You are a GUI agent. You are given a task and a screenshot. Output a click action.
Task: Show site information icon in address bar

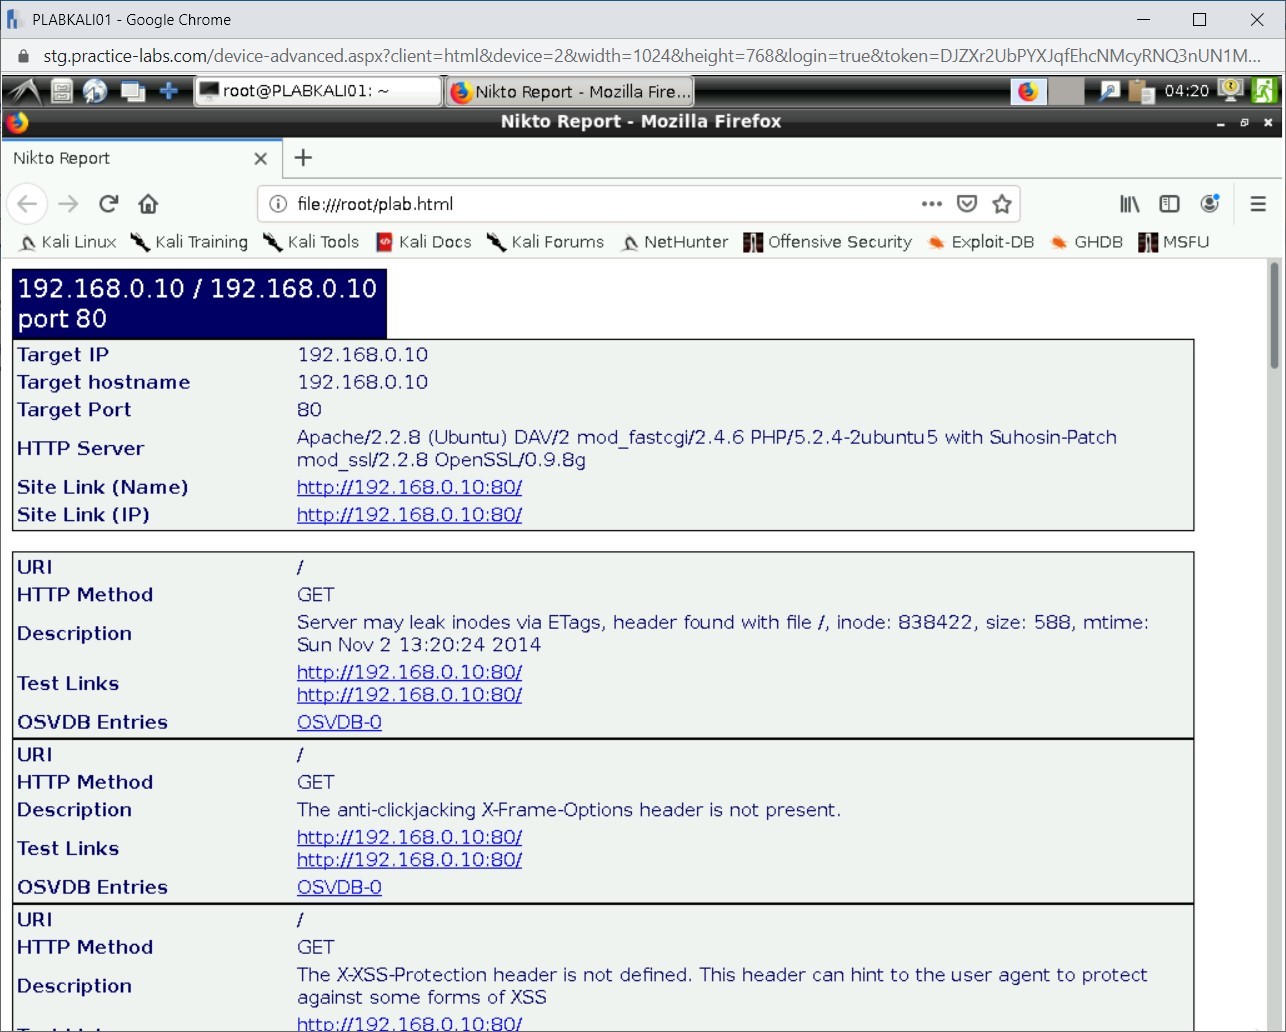coord(279,204)
